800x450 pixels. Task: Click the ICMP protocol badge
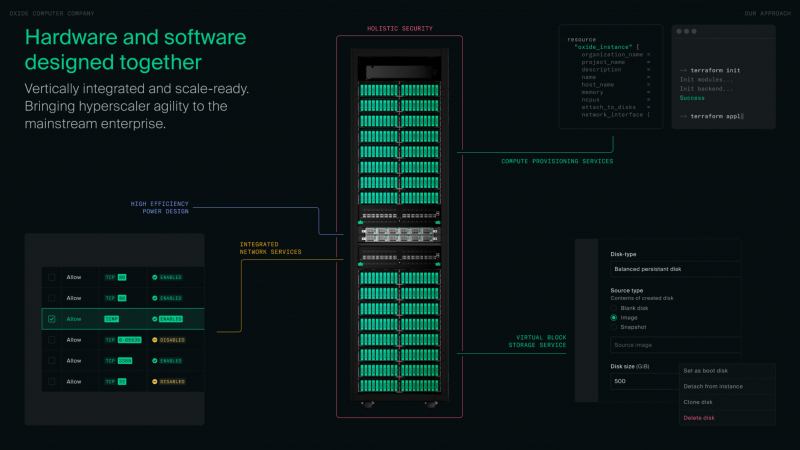point(112,319)
